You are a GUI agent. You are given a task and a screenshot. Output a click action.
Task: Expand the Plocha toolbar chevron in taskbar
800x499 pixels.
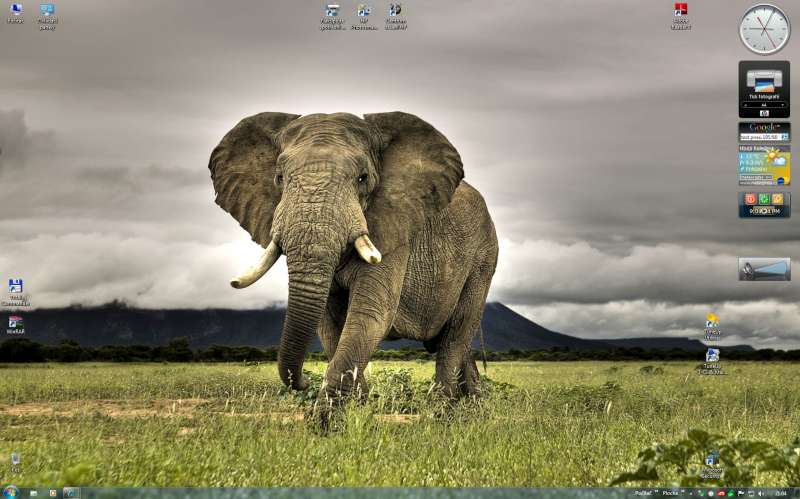click(684, 493)
